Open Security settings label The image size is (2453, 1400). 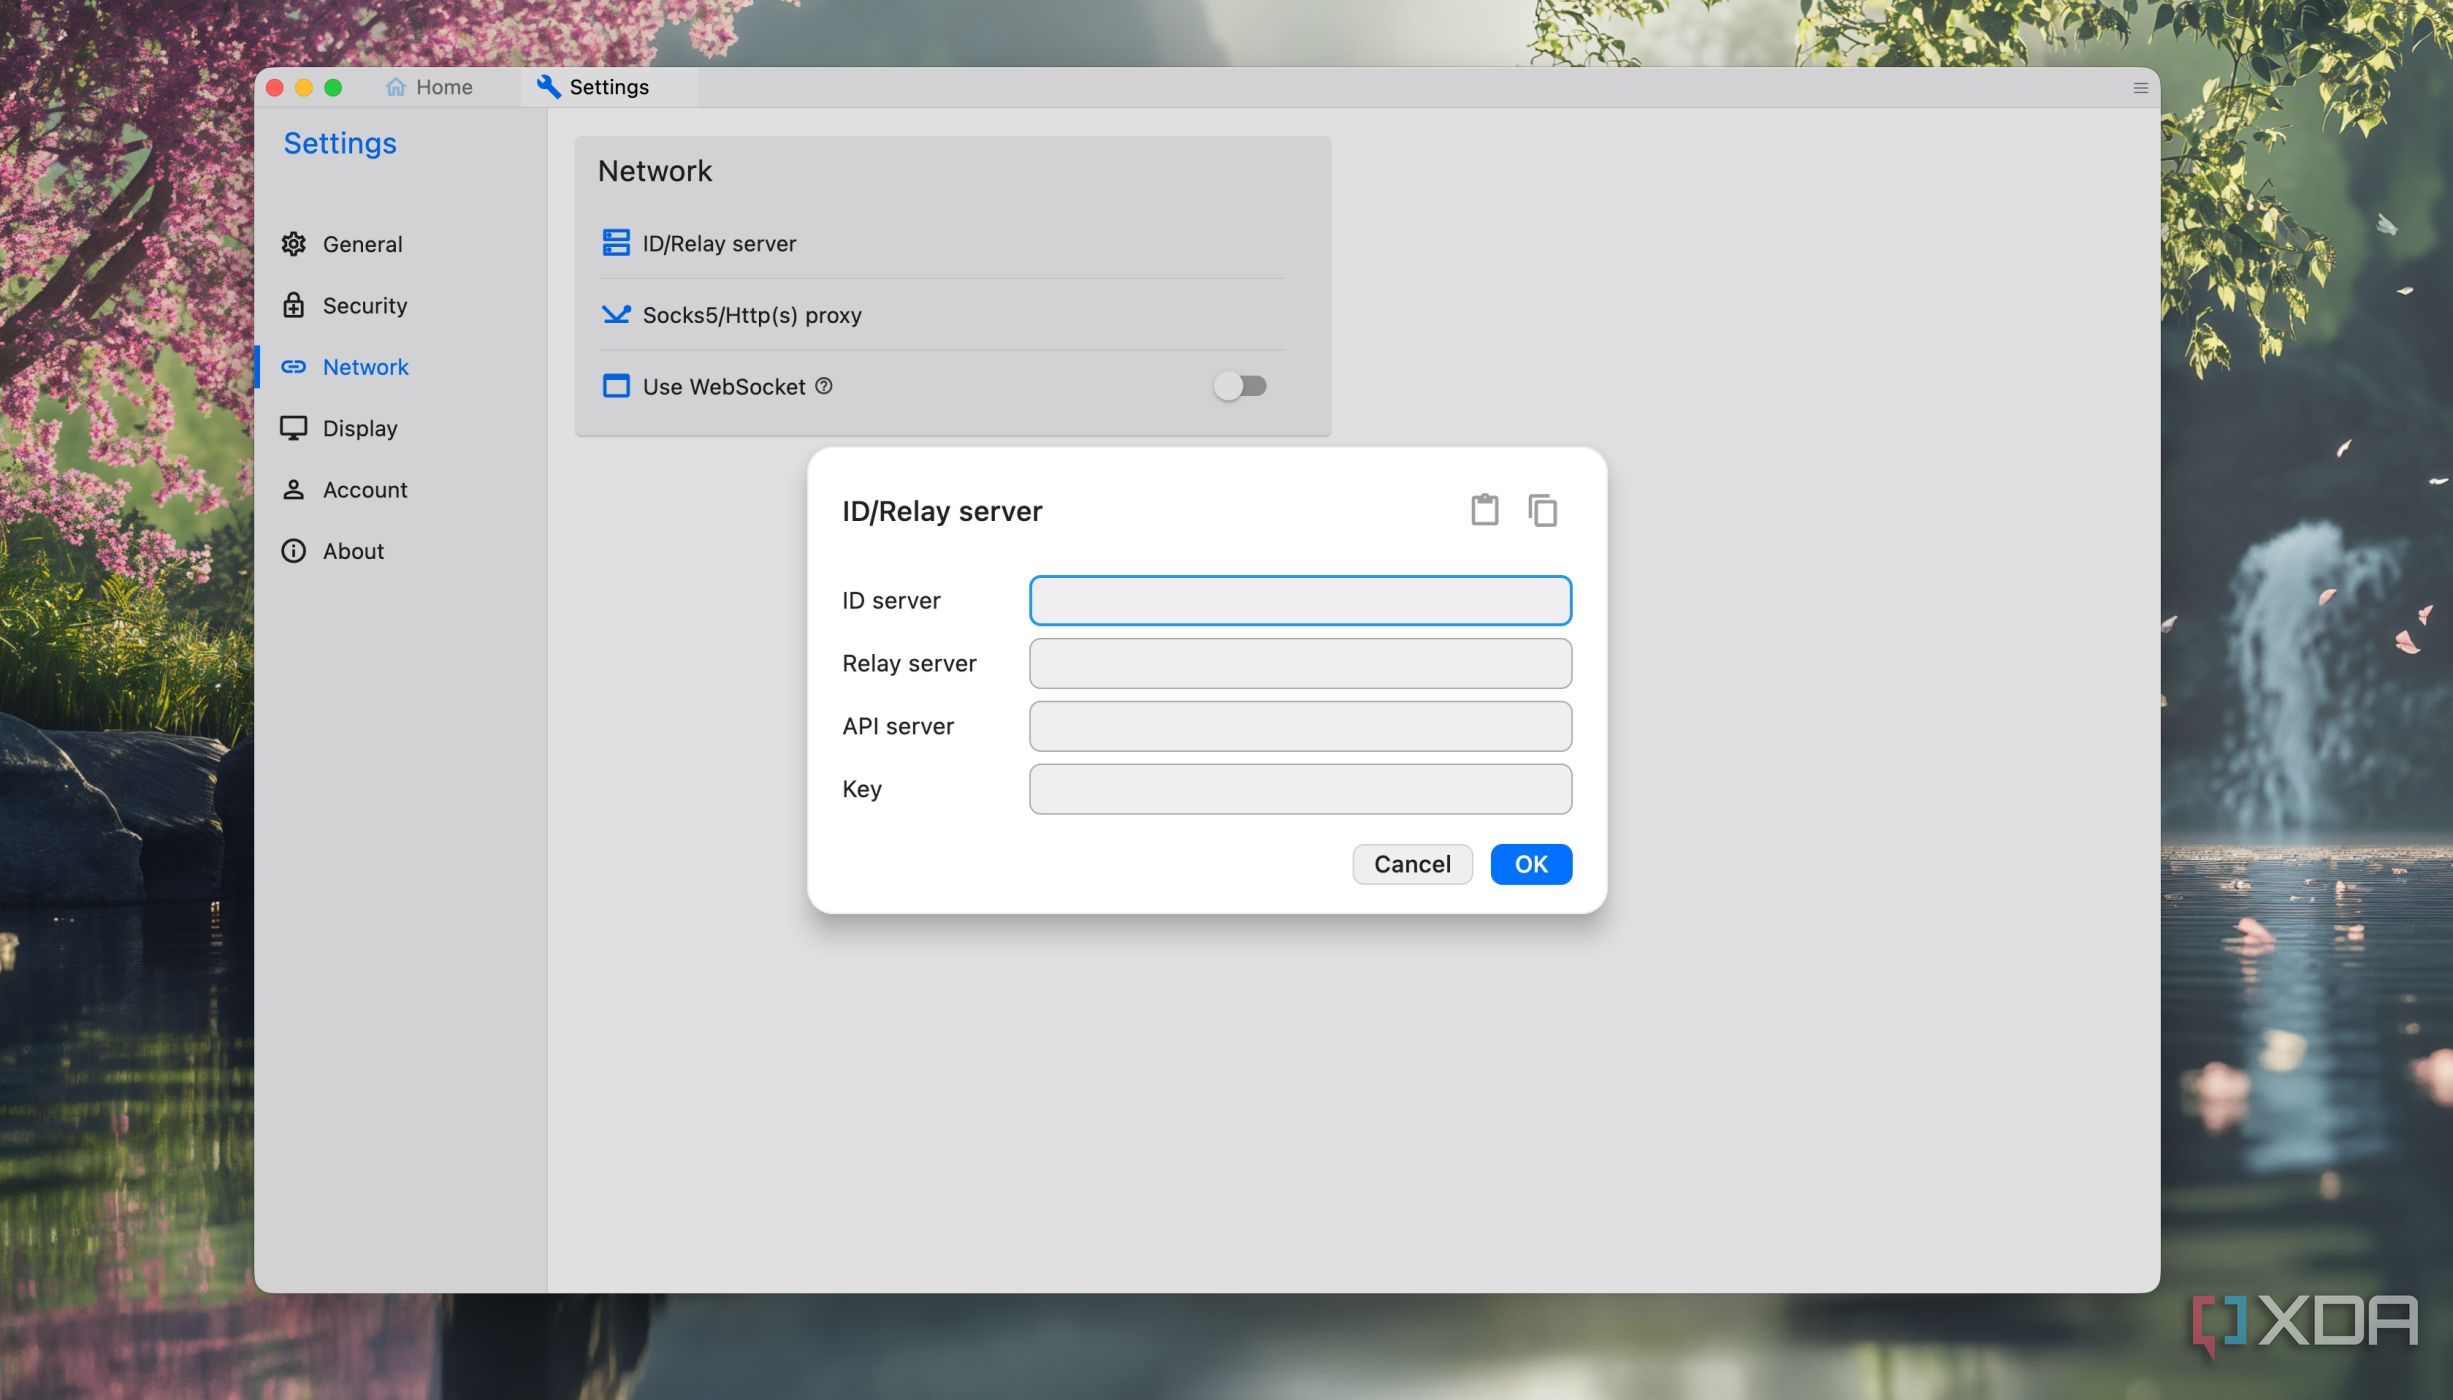point(365,305)
